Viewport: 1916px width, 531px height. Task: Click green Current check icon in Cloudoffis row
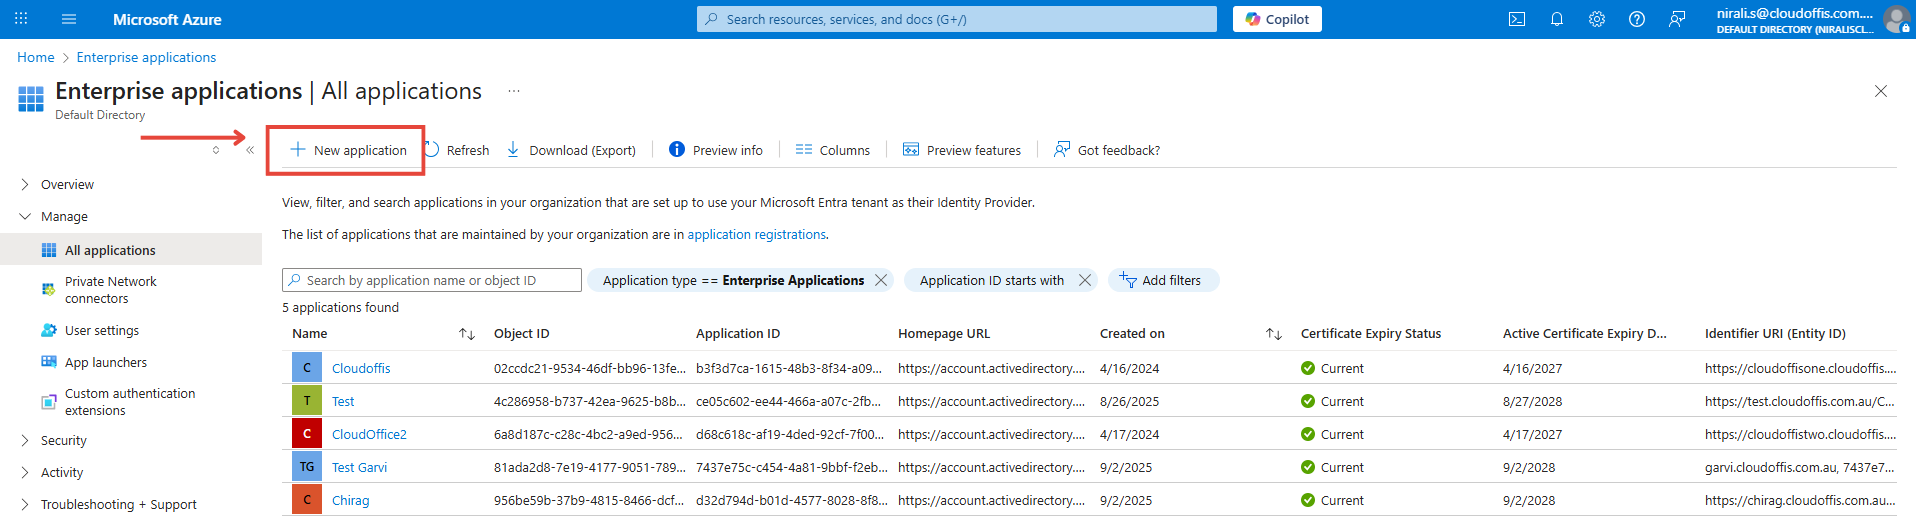pyautogui.click(x=1308, y=368)
